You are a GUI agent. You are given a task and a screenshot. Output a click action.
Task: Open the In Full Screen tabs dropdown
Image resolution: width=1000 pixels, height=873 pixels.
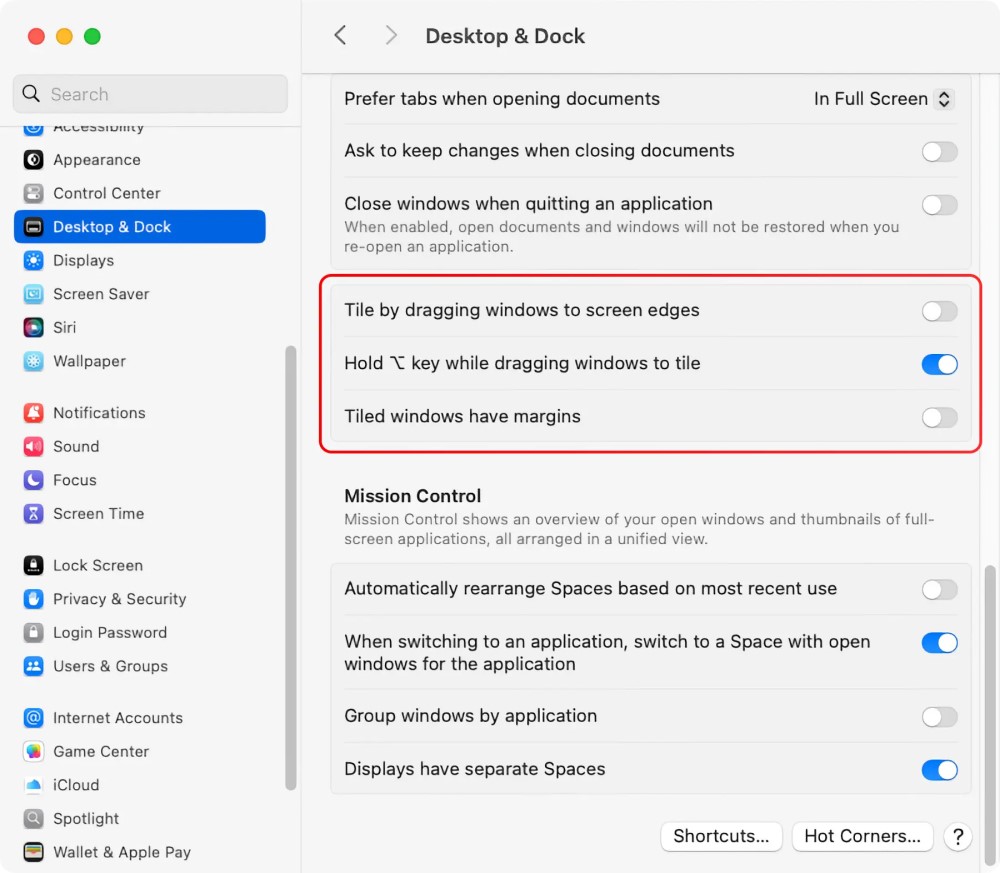point(884,99)
